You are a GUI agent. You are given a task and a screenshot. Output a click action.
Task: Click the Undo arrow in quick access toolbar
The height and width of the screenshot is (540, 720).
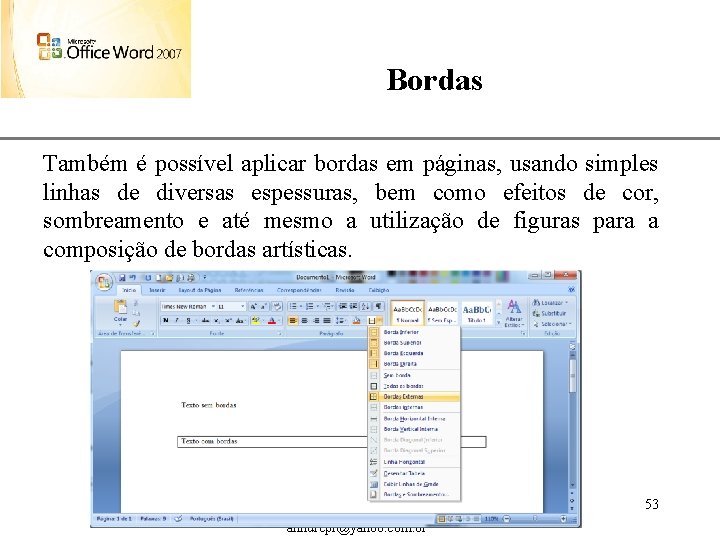pos(132,277)
